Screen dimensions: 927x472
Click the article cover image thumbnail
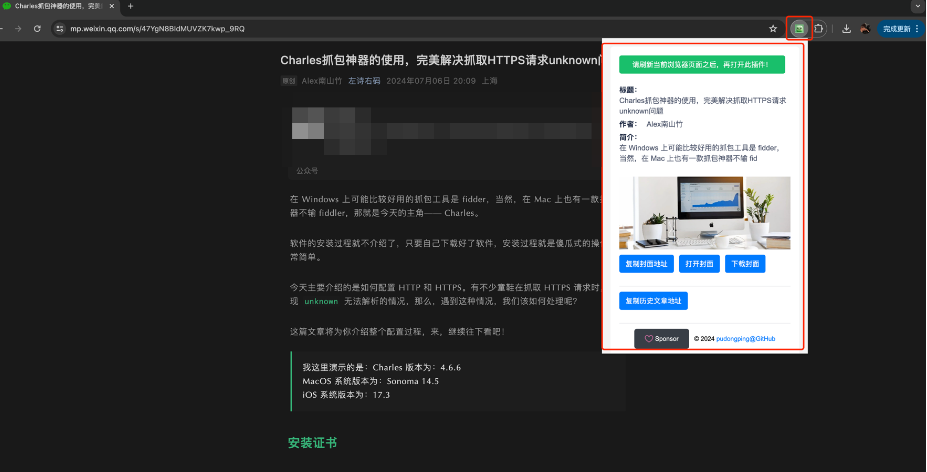pos(704,212)
